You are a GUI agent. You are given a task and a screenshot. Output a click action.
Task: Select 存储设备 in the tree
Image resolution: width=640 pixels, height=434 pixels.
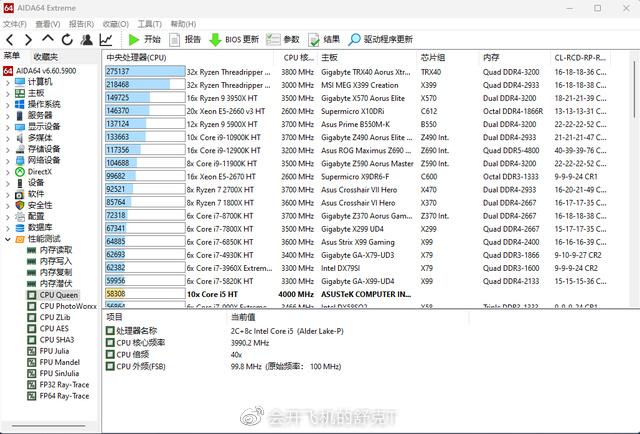pyautogui.click(x=44, y=149)
